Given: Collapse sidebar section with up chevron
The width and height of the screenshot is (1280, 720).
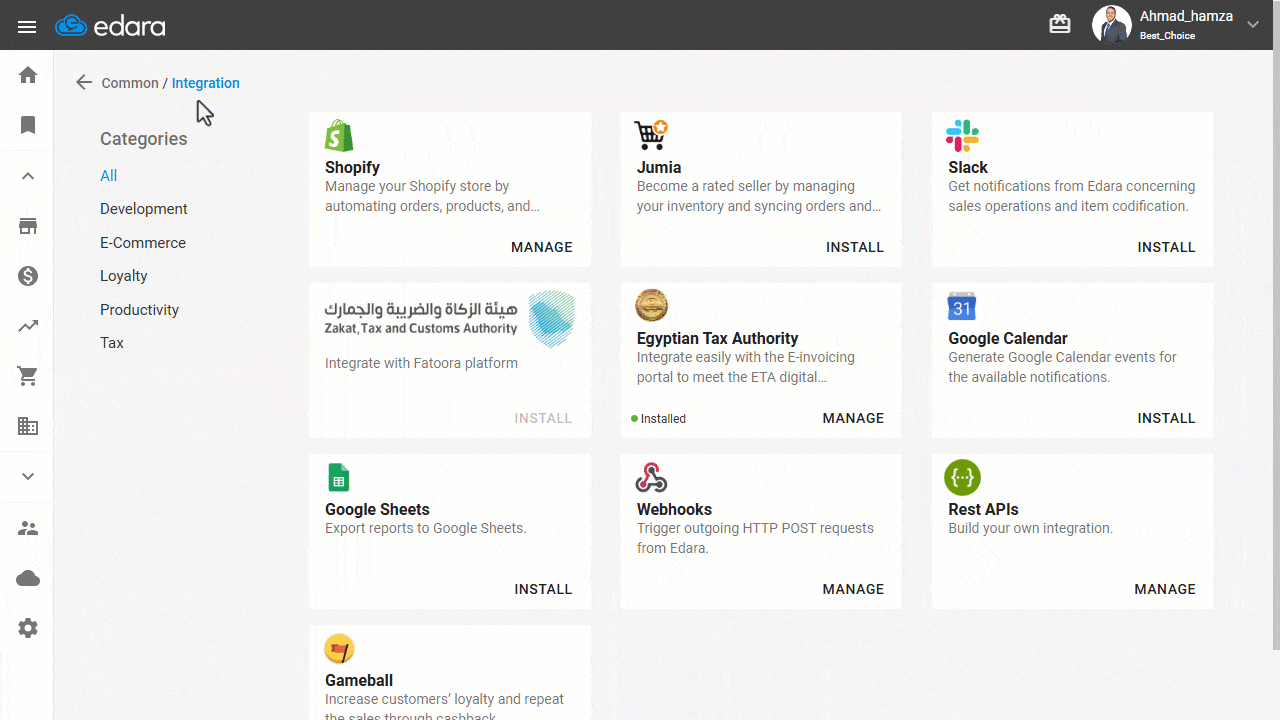Looking at the screenshot, I should (x=28, y=176).
